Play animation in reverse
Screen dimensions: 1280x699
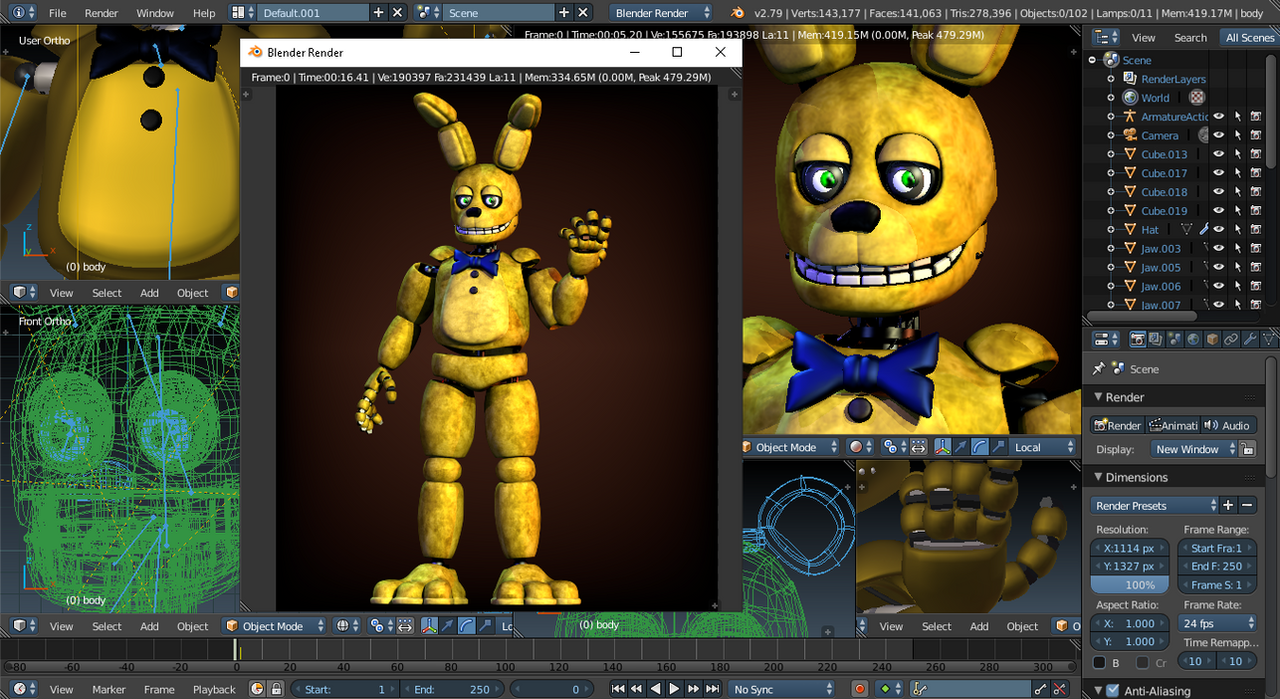click(656, 689)
